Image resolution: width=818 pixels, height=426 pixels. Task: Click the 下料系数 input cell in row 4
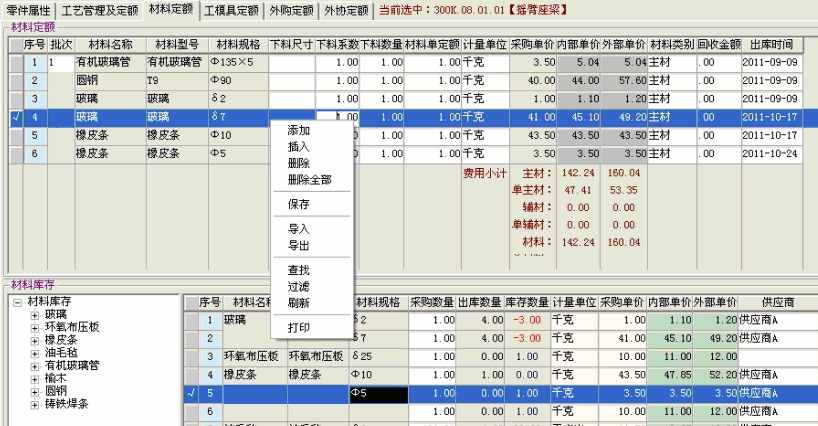pos(338,117)
